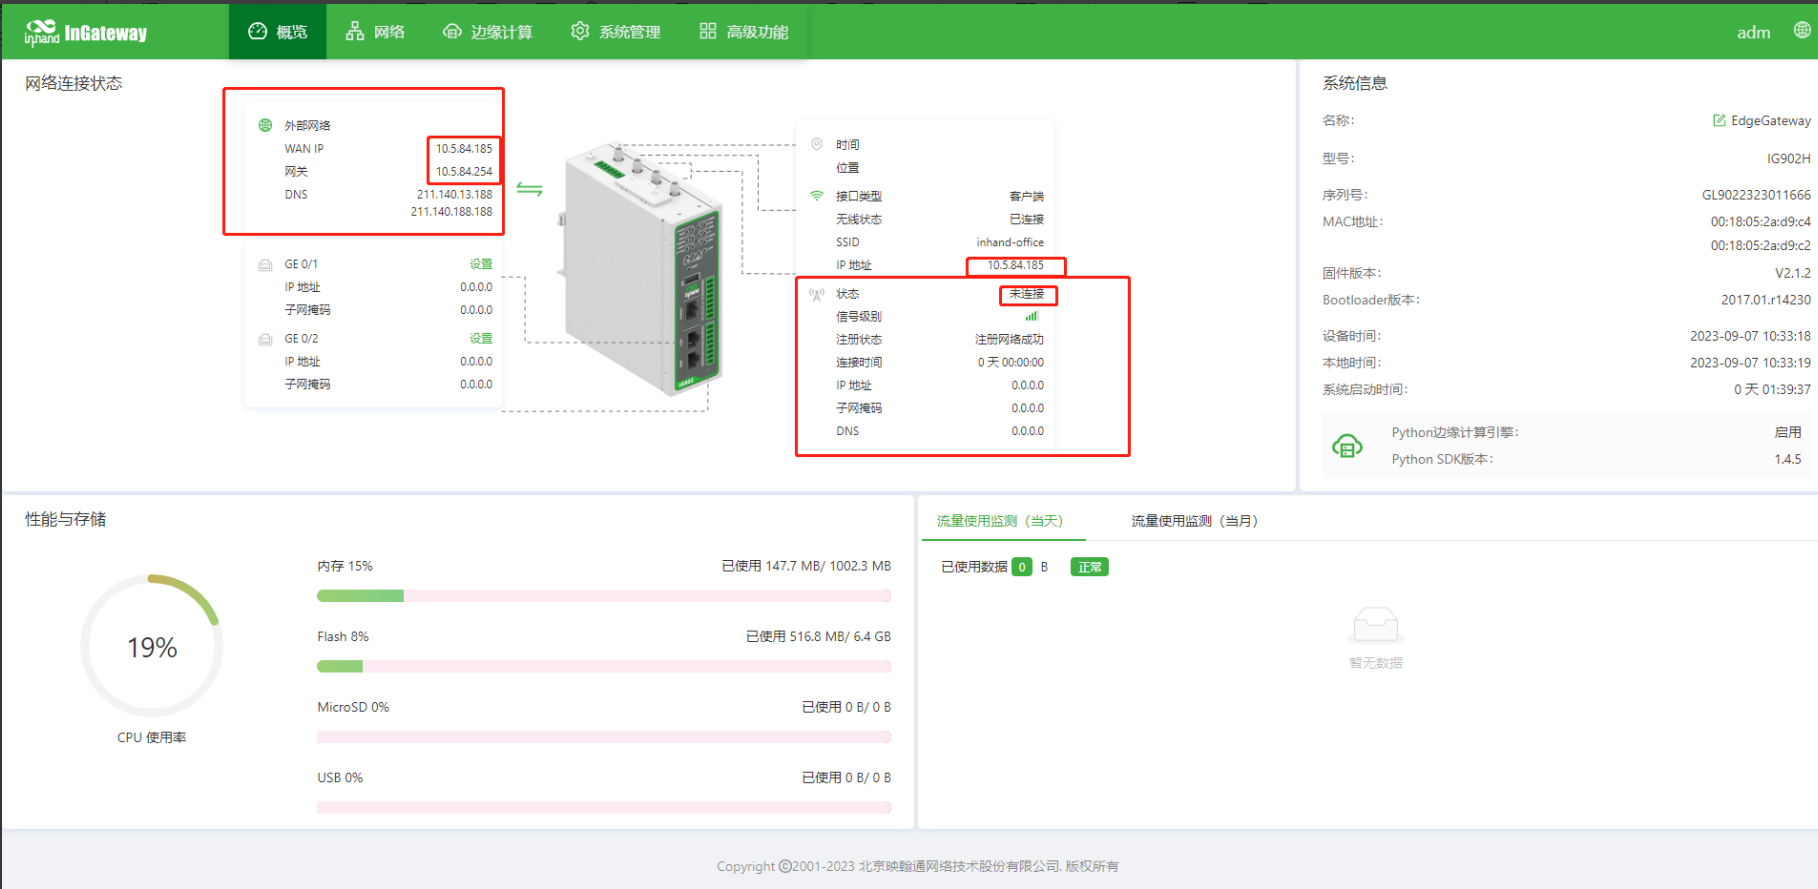
Task: Click 设置 link for GE 0/2
Action: point(481,339)
